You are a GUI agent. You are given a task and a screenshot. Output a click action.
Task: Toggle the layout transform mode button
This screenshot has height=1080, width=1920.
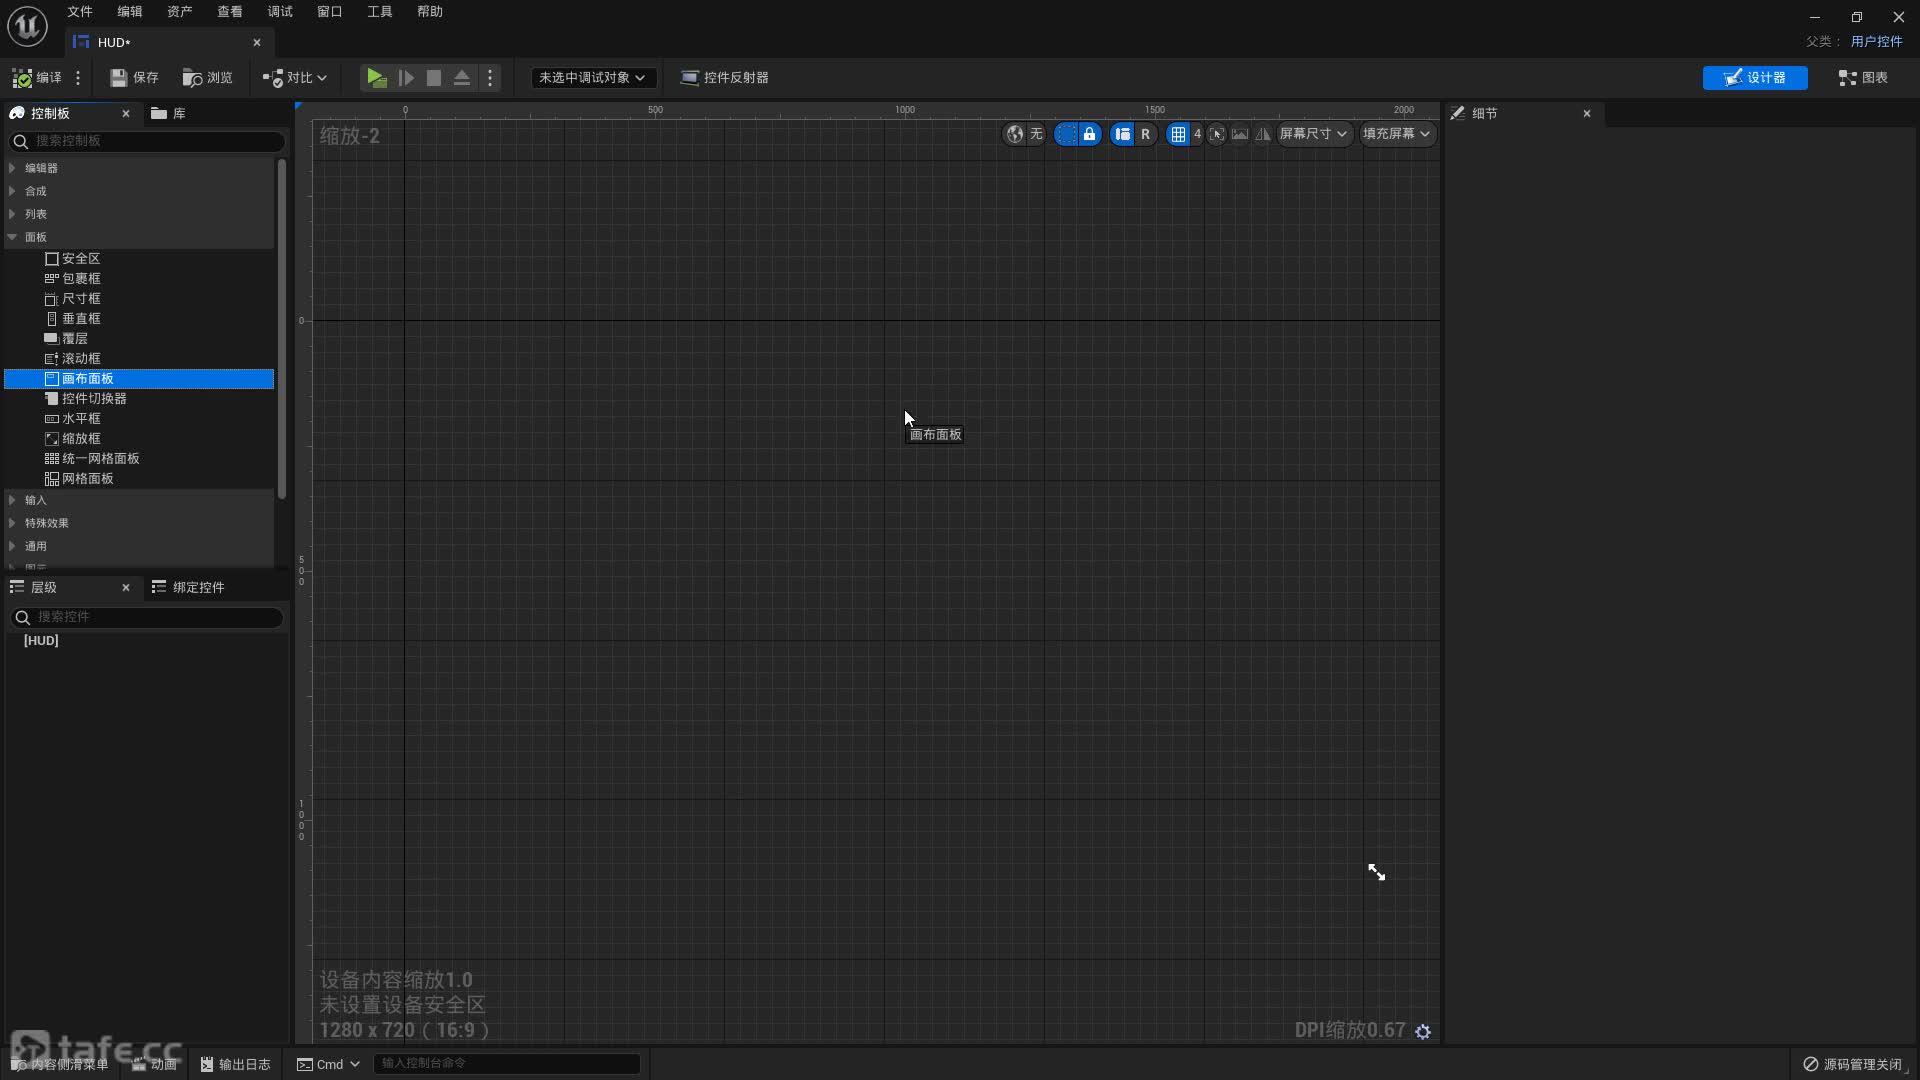tap(1122, 134)
